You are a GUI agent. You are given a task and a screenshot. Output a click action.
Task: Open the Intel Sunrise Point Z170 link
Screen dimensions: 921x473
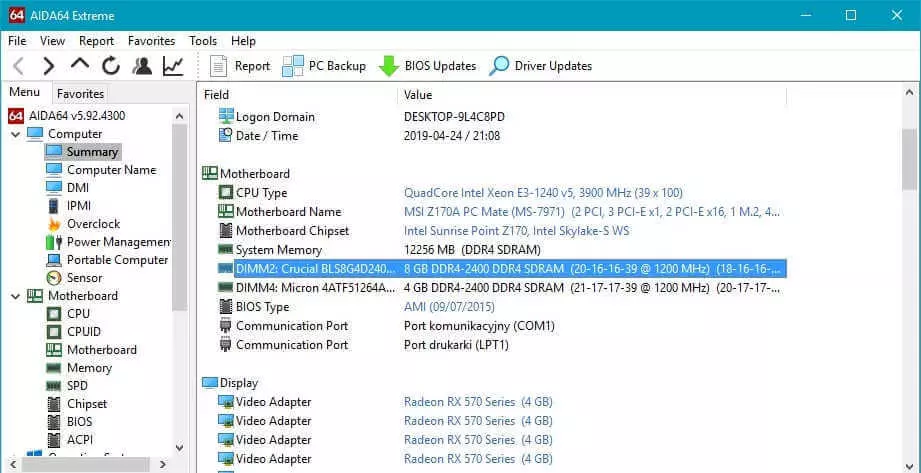(x=516, y=231)
